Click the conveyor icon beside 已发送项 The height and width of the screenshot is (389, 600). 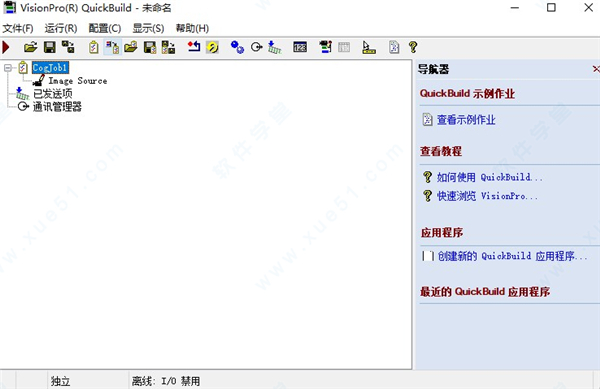tap(22, 93)
